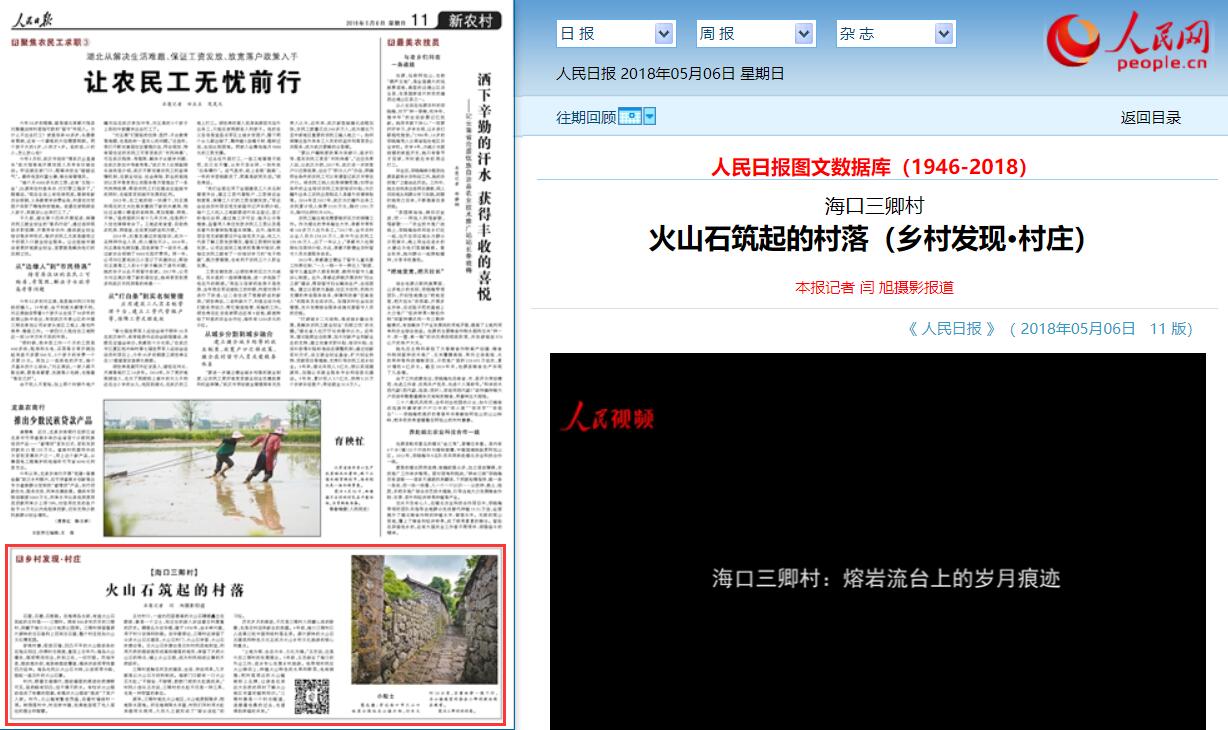Expand the small arrow next to the calendar icon
1228x730 pixels.
point(649,117)
